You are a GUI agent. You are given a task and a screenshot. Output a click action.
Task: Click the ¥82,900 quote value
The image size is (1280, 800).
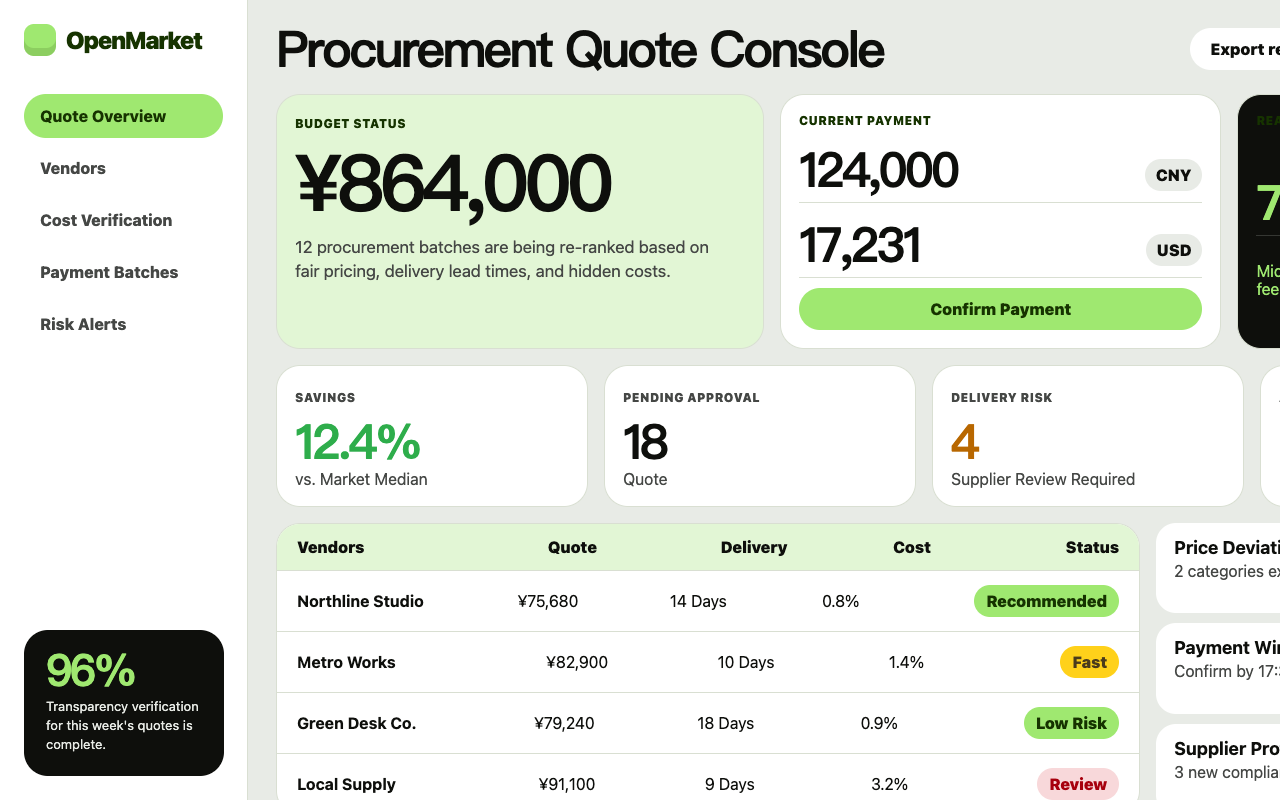coord(577,662)
